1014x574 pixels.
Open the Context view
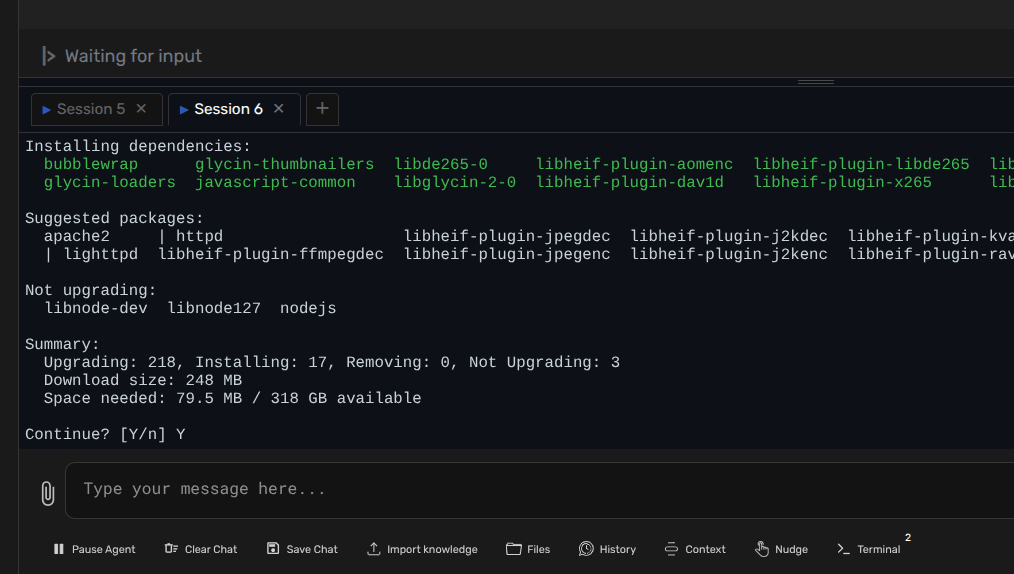[x=695, y=549]
